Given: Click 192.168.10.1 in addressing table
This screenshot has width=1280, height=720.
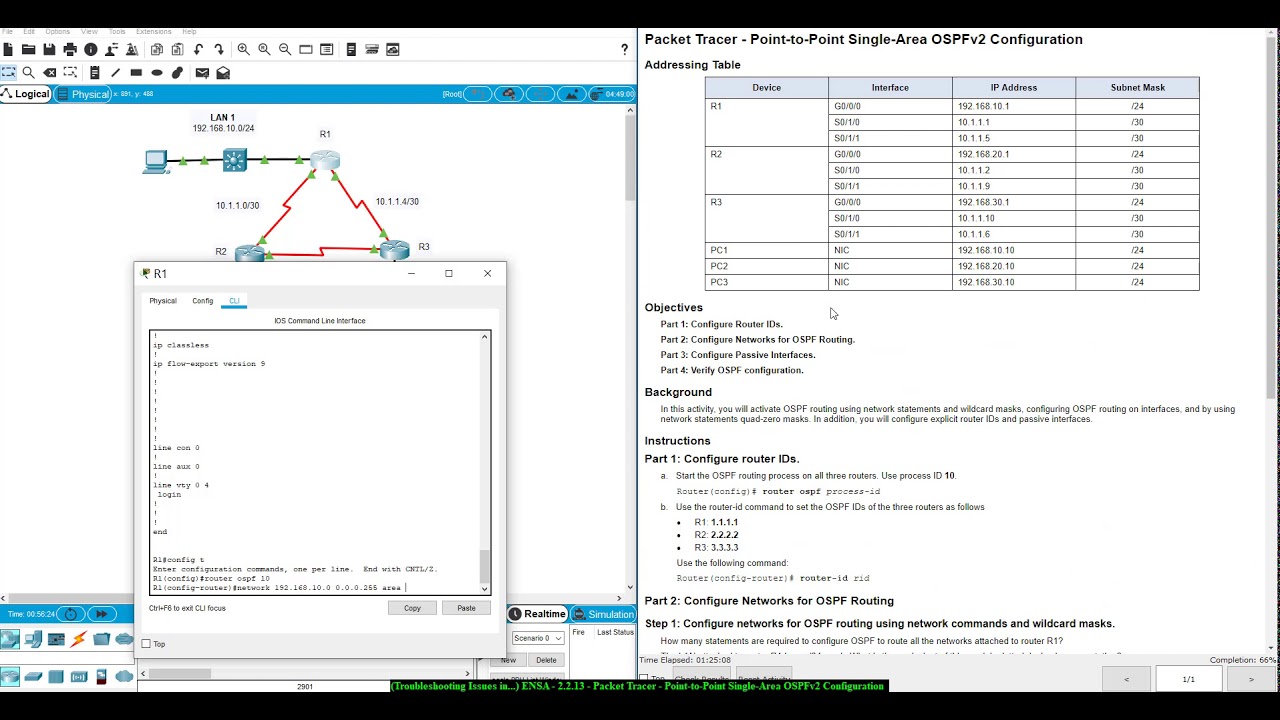Looking at the screenshot, I should point(983,106).
